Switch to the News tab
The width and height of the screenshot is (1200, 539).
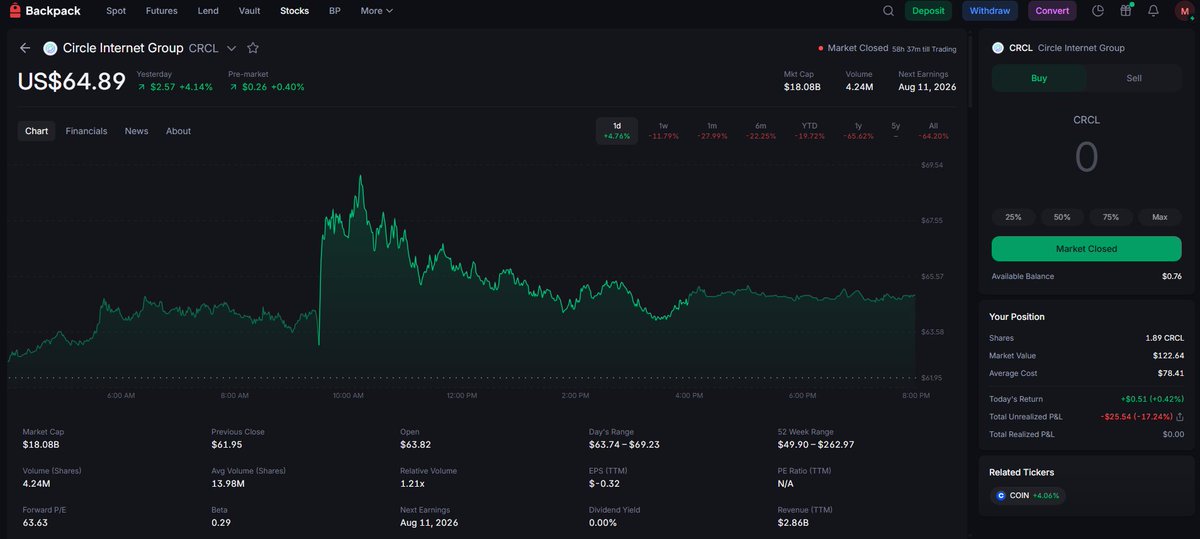click(x=136, y=131)
